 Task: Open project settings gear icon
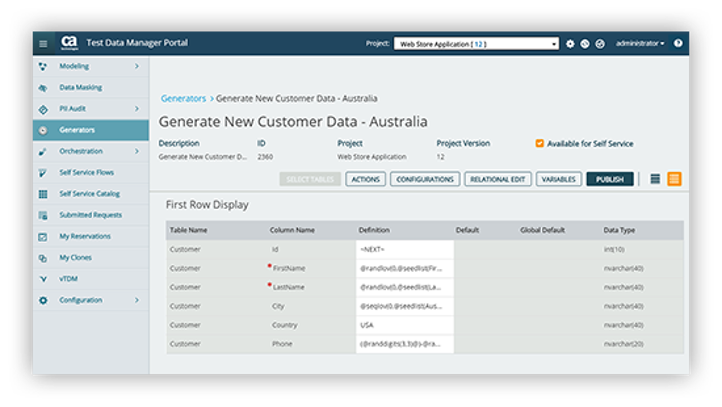(x=570, y=44)
